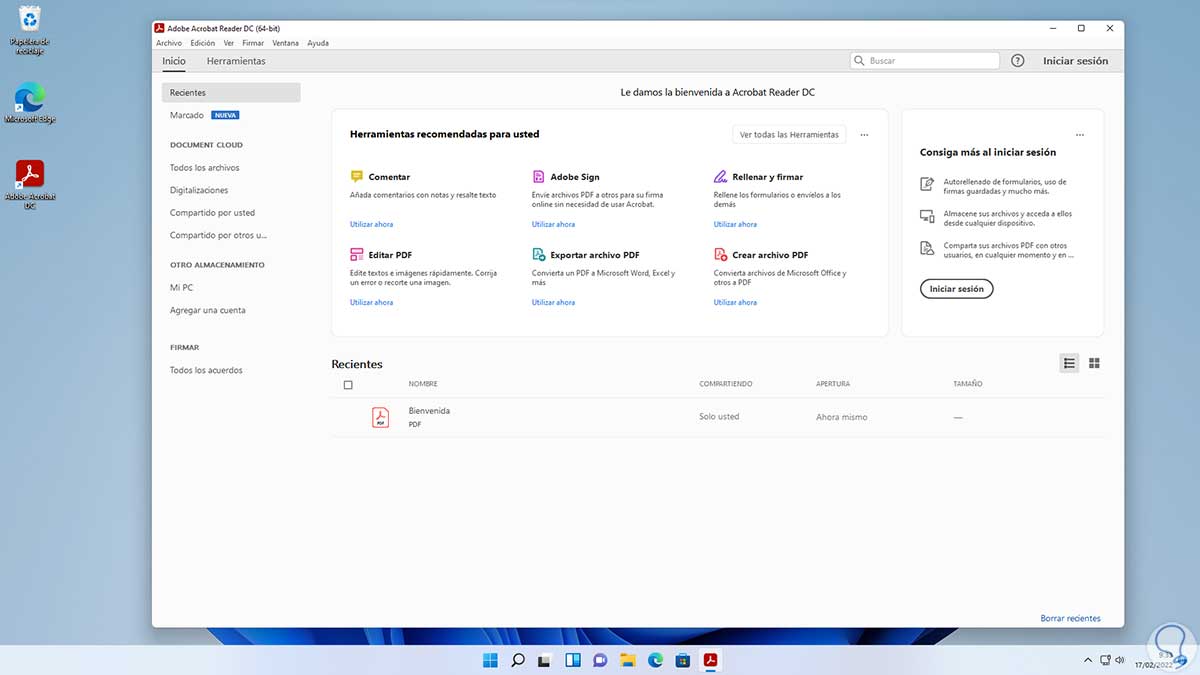Select Recientes in the sidebar

(231, 92)
